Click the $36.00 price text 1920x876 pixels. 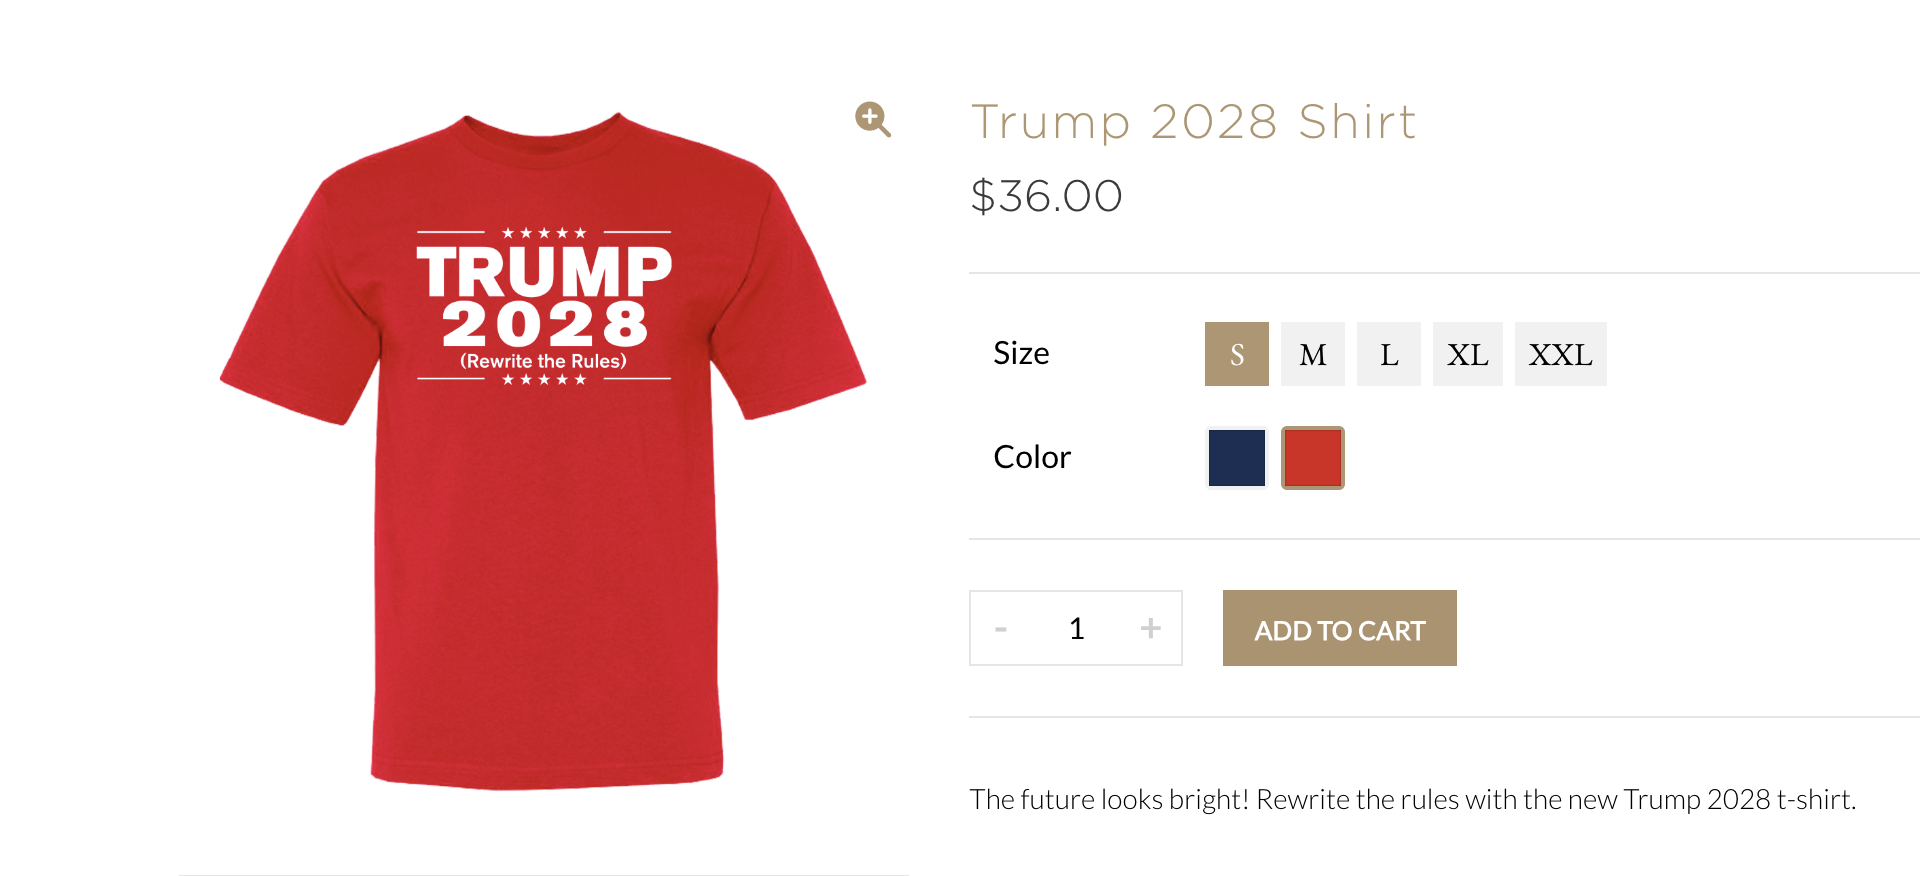tap(1047, 196)
